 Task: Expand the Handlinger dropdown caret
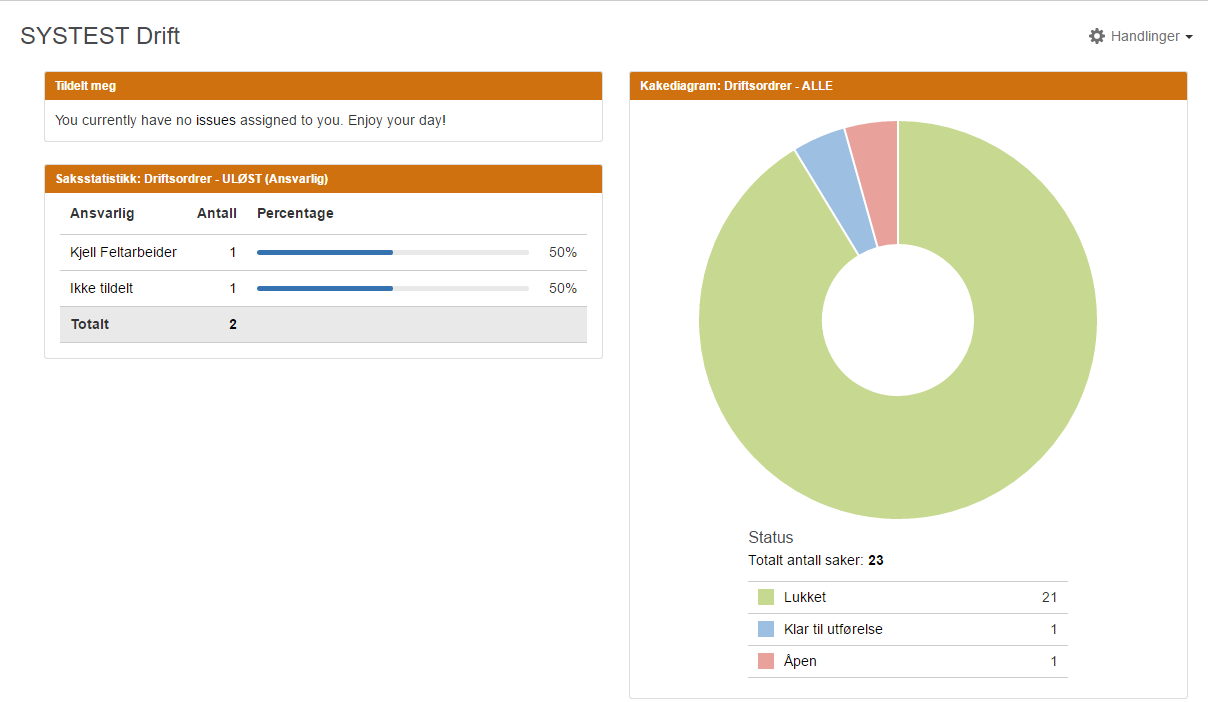click(x=1189, y=37)
